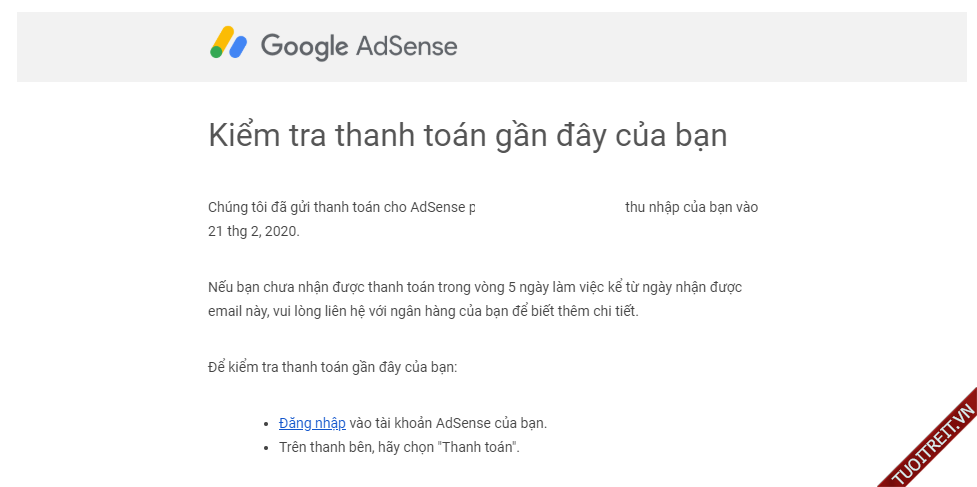Click the Google AdSense colored logo icon
This screenshot has height=487, width=977.
228,43
